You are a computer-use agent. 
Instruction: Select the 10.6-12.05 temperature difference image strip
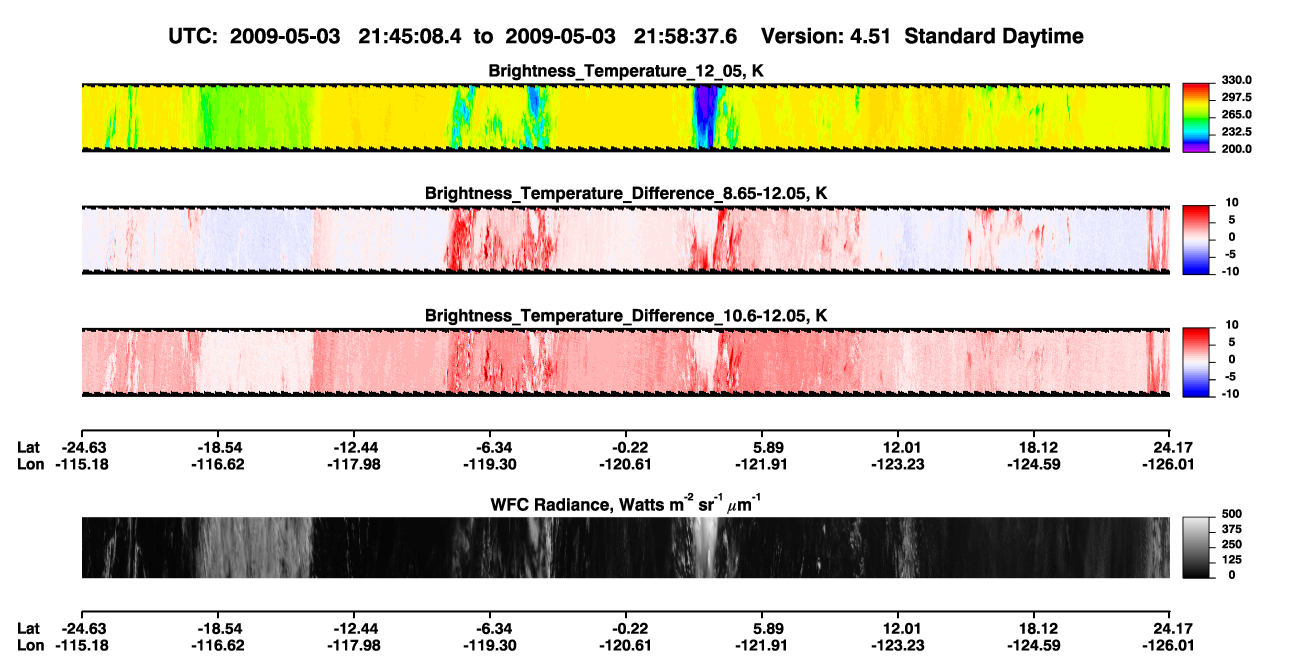[x=625, y=361]
